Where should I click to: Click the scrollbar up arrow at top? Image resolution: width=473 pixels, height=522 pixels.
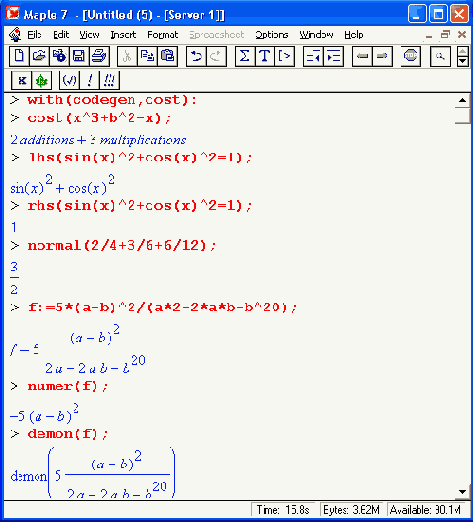462,100
